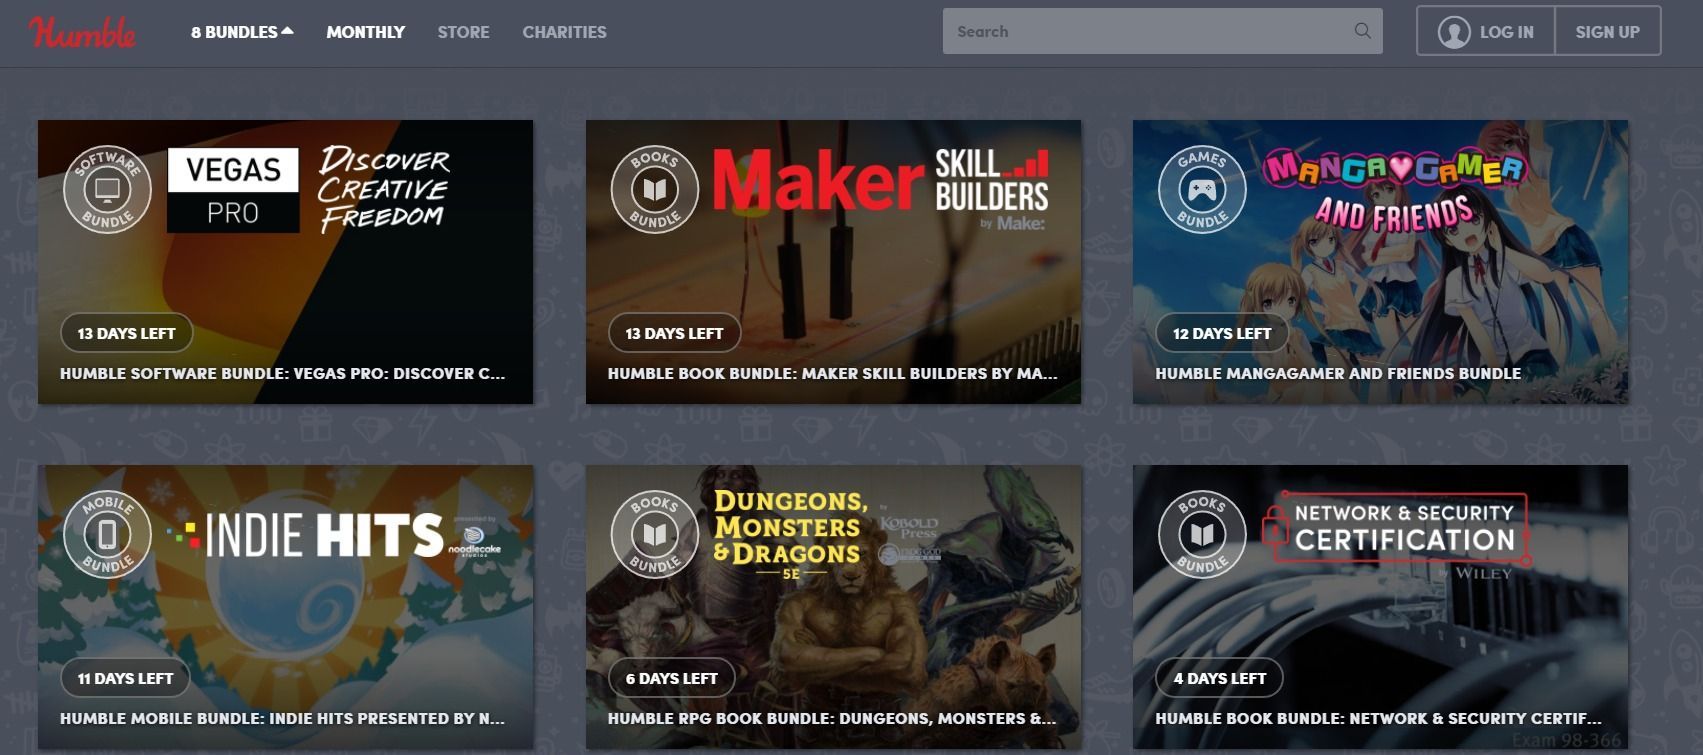1703x755 pixels.
Task: Click the 11 Days Left label
Action: [x=125, y=678]
